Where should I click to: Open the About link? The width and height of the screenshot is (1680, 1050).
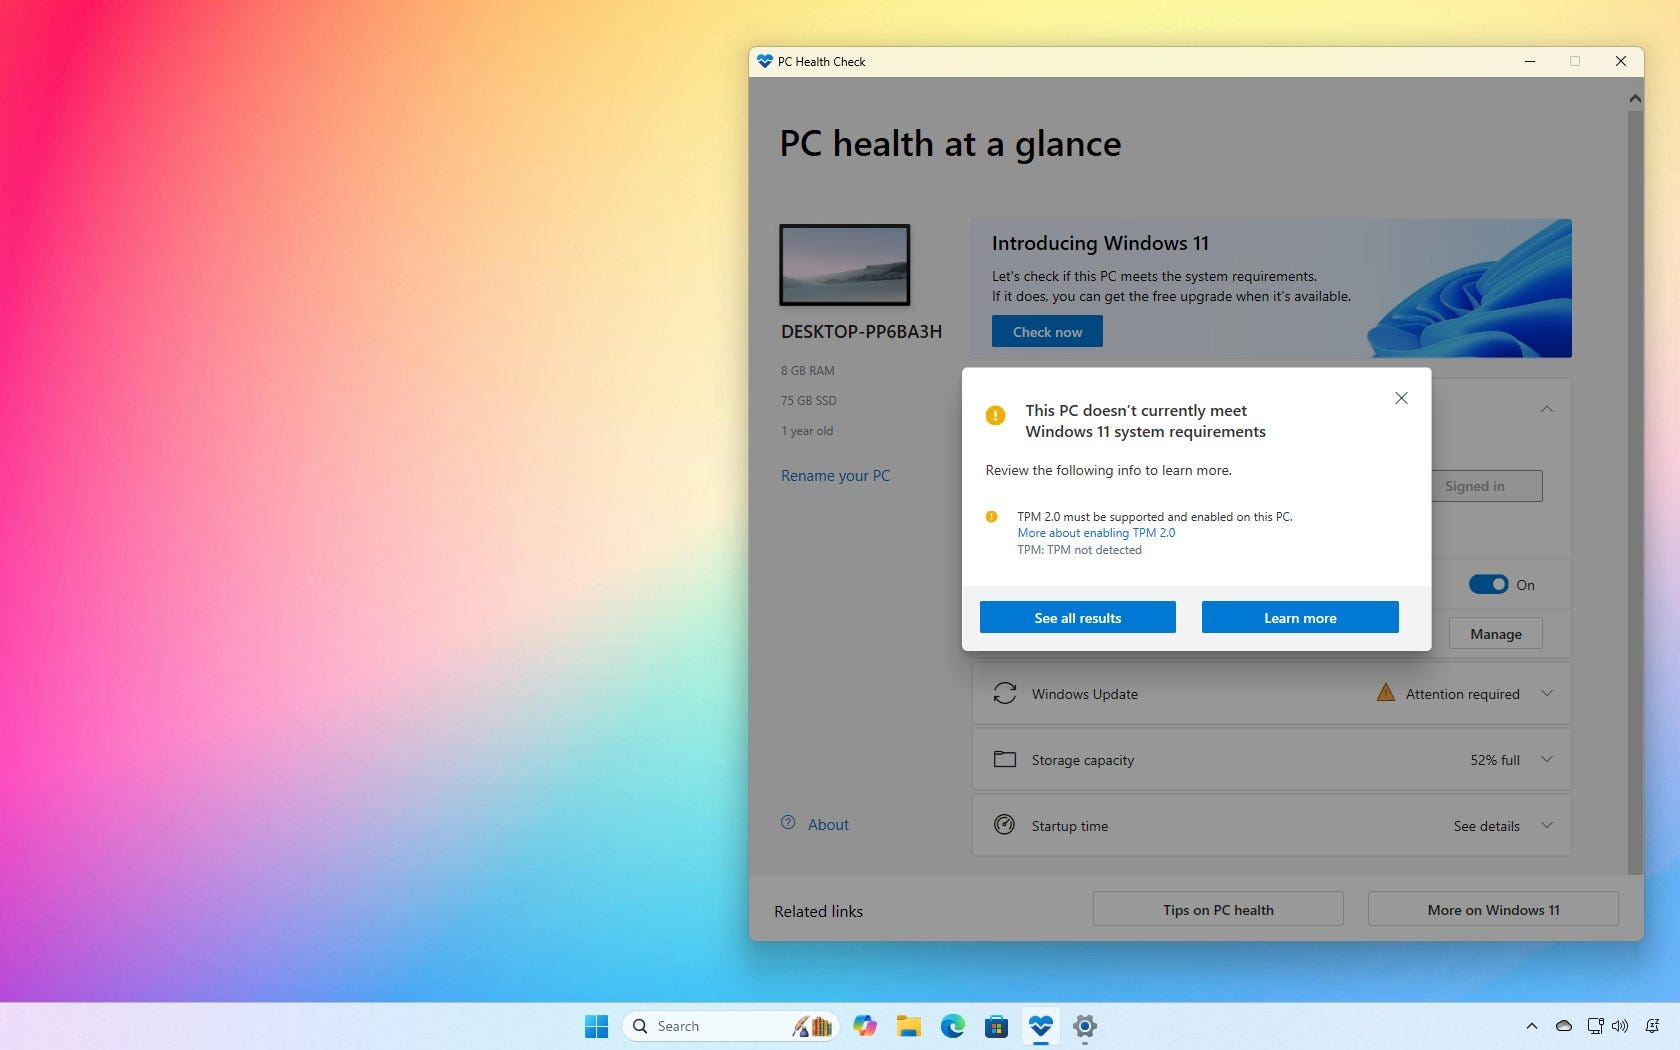point(828,825)
